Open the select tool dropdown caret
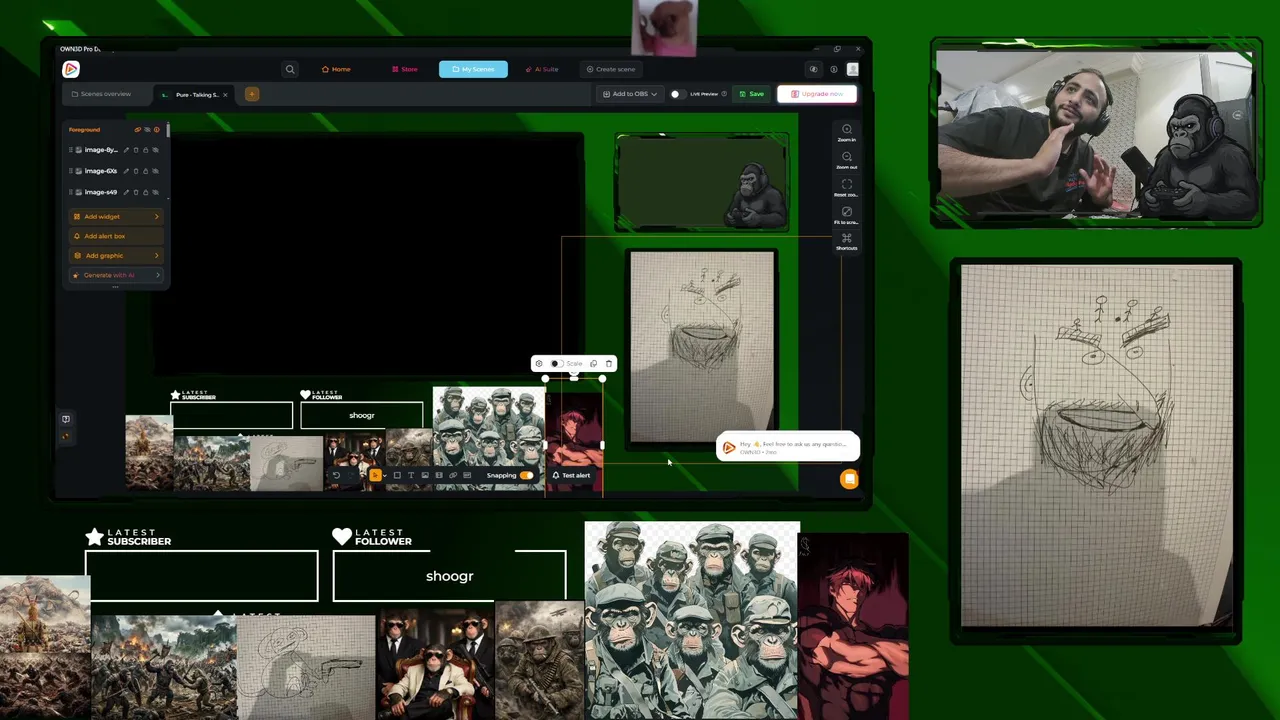 (x=384, y=475)
